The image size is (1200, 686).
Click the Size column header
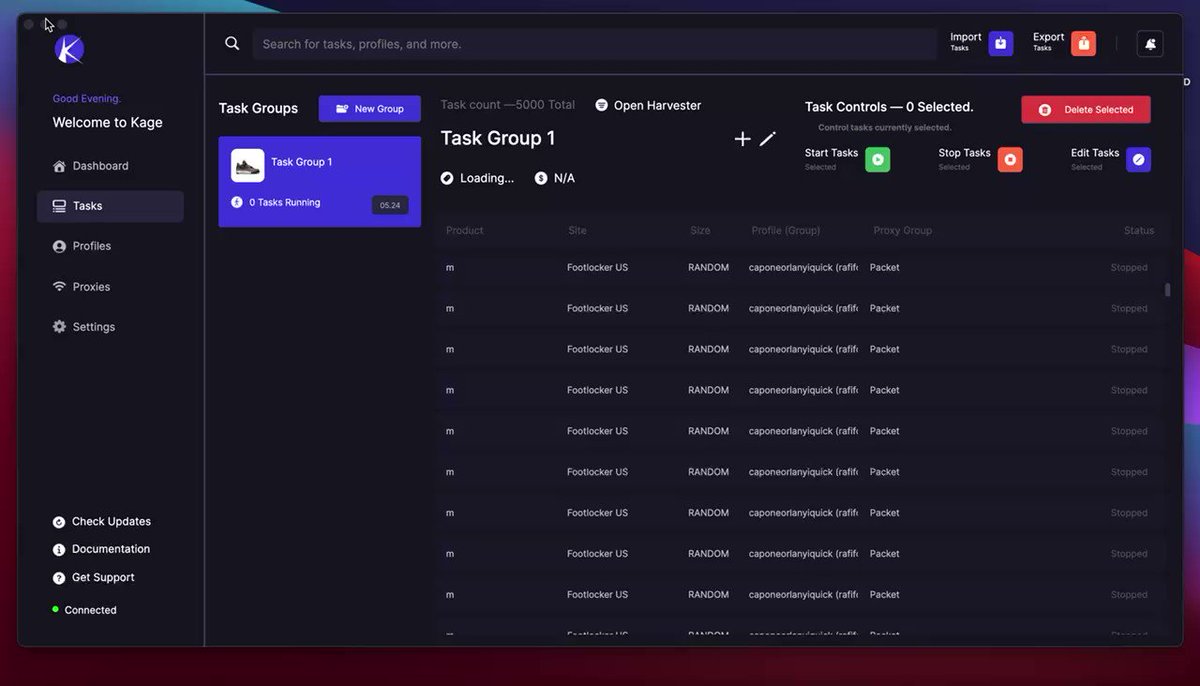point(700,231)
